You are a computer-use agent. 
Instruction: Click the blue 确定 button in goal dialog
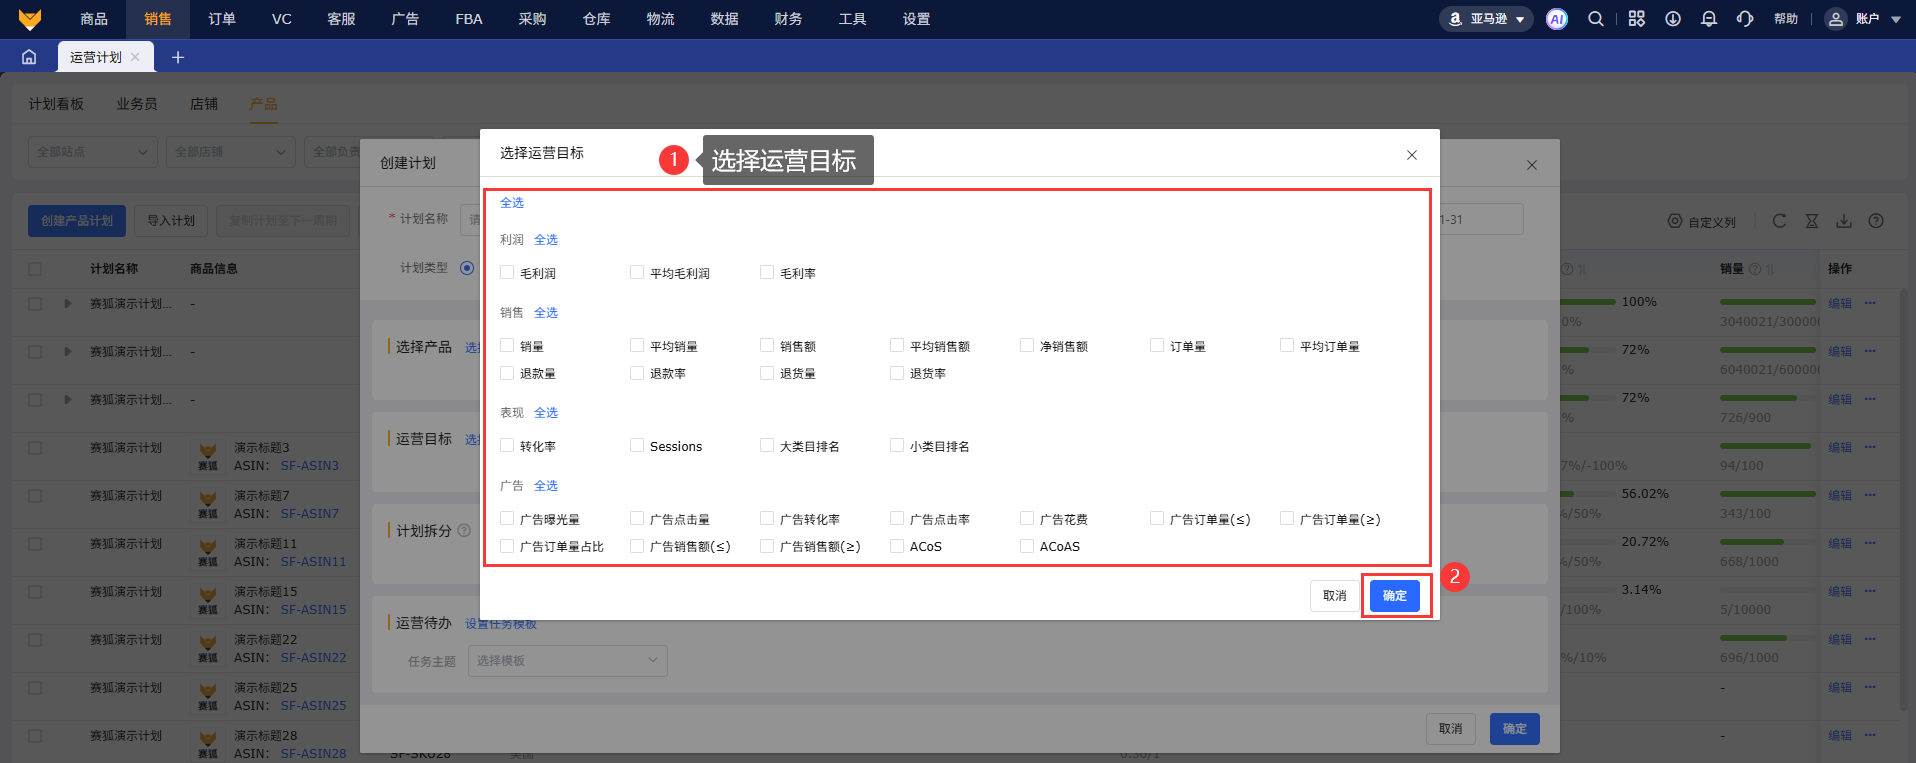tap(1394, 595)
